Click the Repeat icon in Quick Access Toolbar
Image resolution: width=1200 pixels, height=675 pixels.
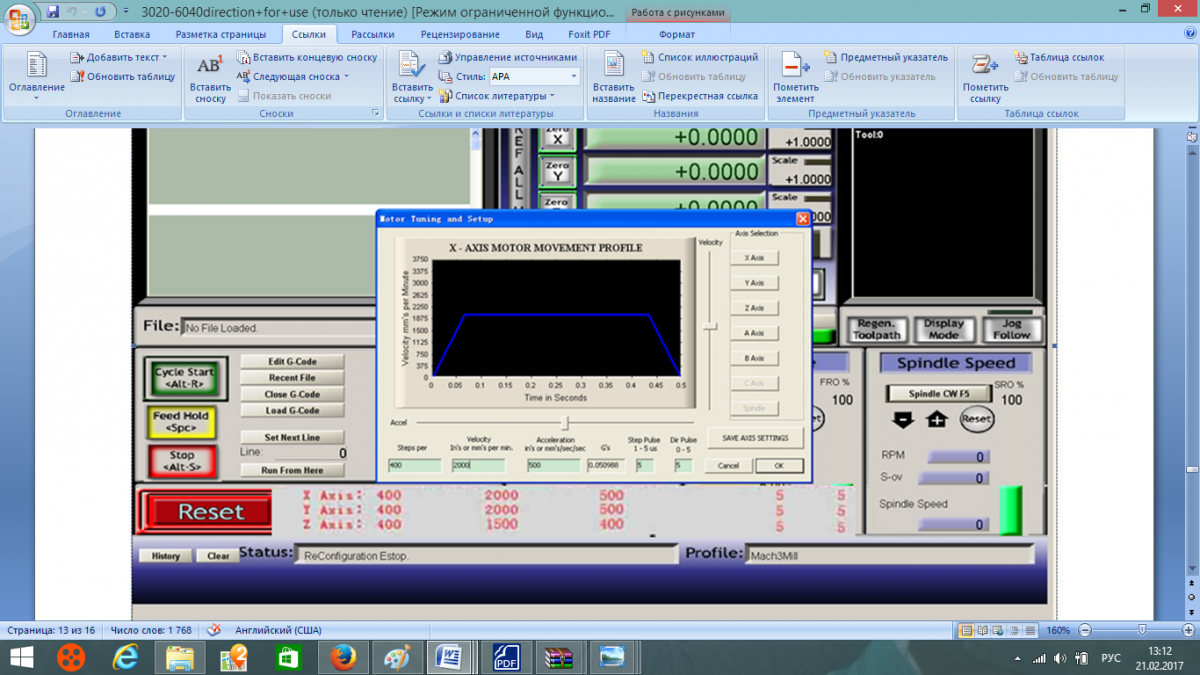100,12
